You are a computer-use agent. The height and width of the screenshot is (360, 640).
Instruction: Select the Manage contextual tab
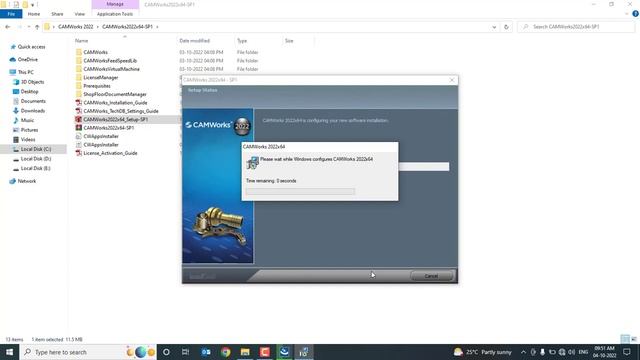click(x=115, y=4)
